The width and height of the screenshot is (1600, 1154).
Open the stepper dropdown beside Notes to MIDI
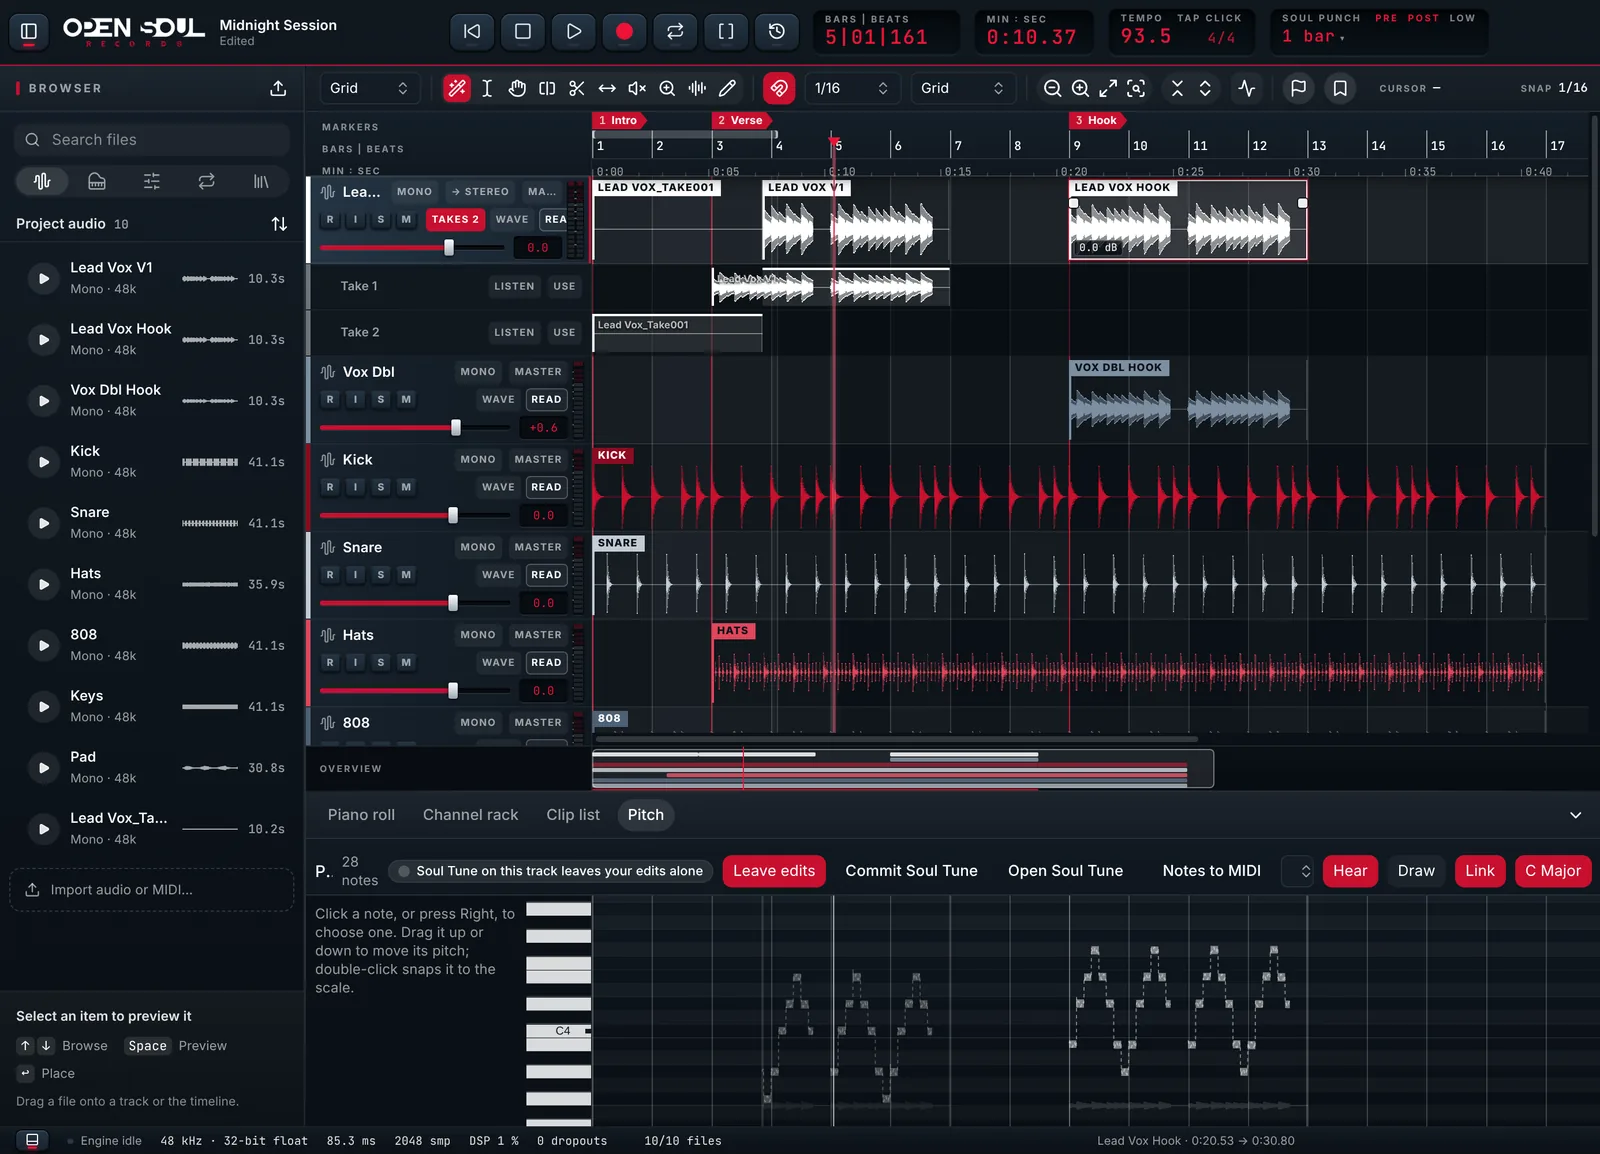[1297, 871]
